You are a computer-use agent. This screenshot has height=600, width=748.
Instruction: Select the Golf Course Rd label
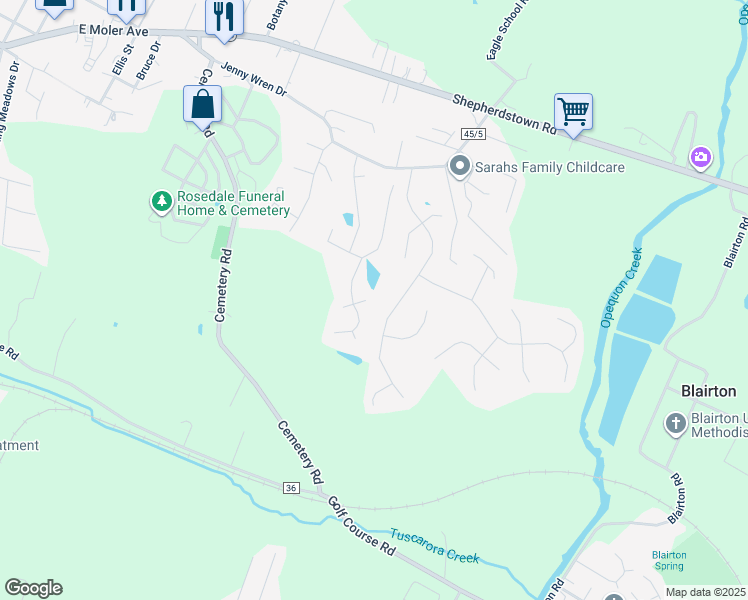(362, 526)
